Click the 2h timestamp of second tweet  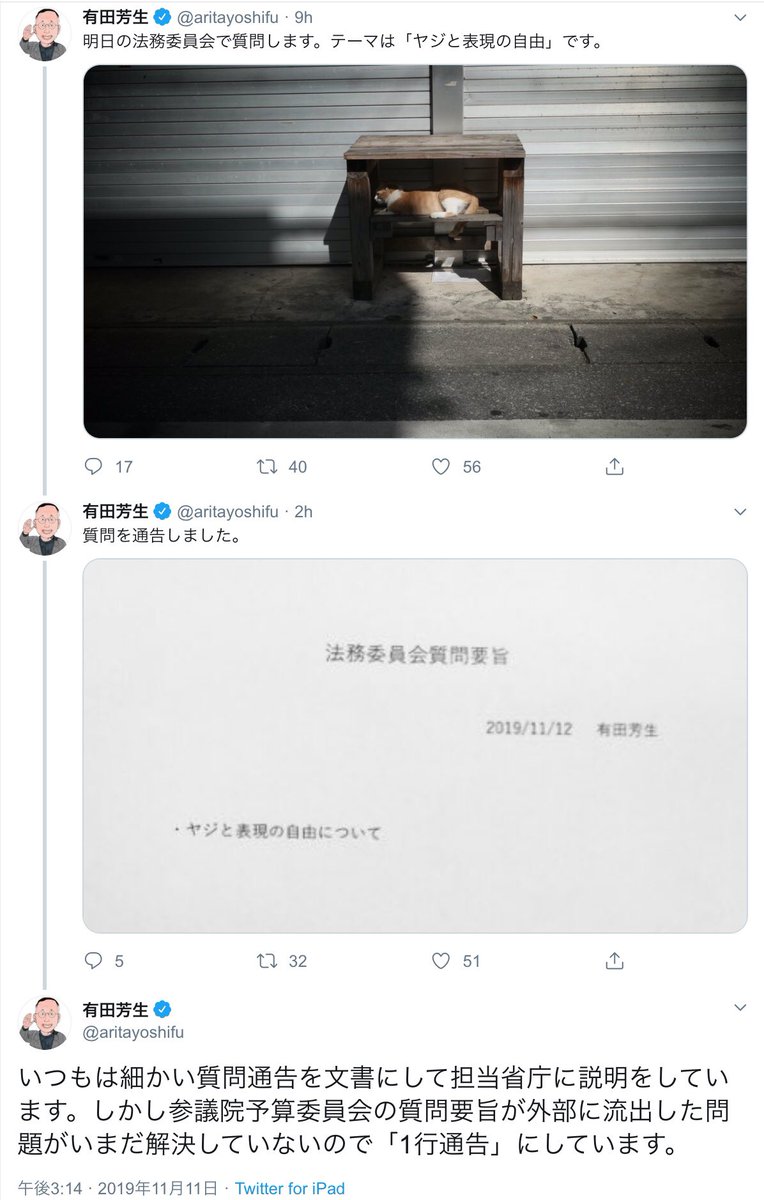[x=303, y=512]
